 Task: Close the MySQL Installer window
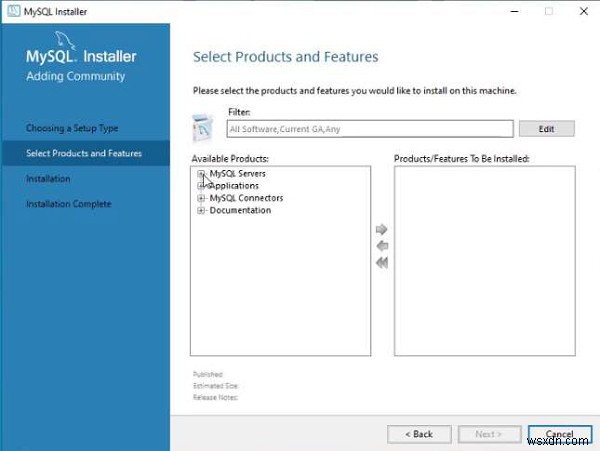coord(584,11)
